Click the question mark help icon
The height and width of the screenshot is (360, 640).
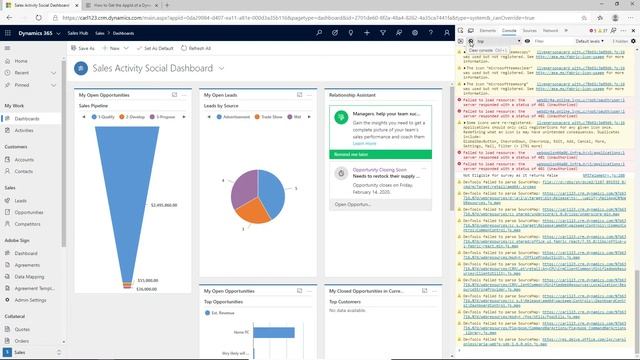click(x=431, y=33)
